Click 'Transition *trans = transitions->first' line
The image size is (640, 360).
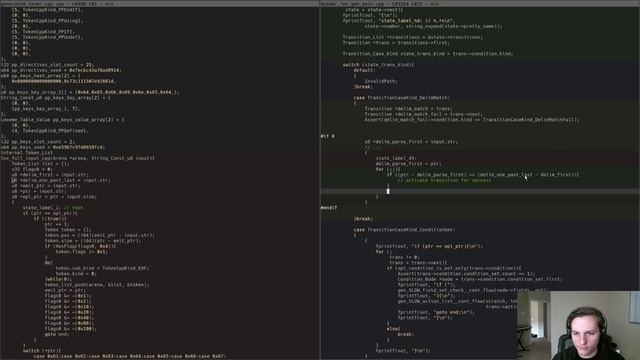[396, 42]
